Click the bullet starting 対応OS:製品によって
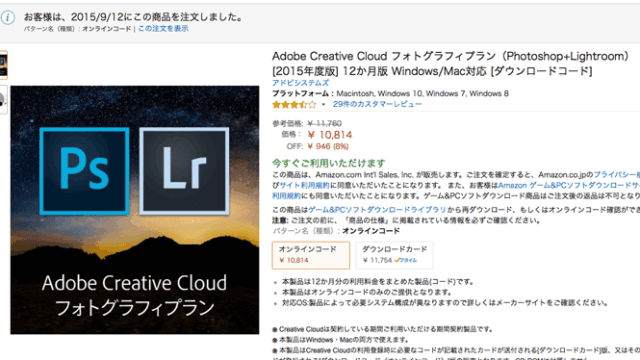 (x=445, y=303)
